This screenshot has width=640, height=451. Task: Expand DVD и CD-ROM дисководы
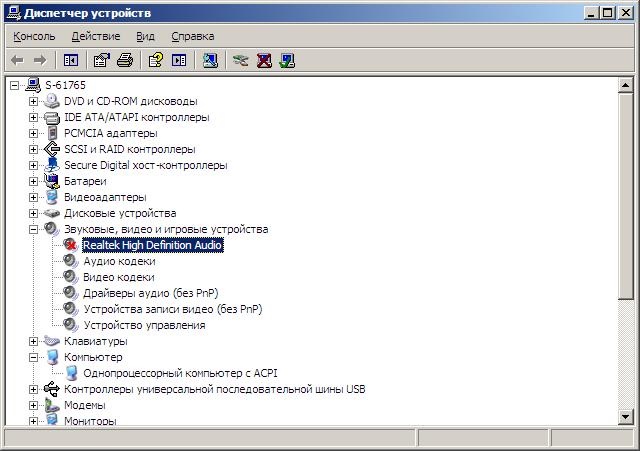pyautogui.click(x=33, y=101)
